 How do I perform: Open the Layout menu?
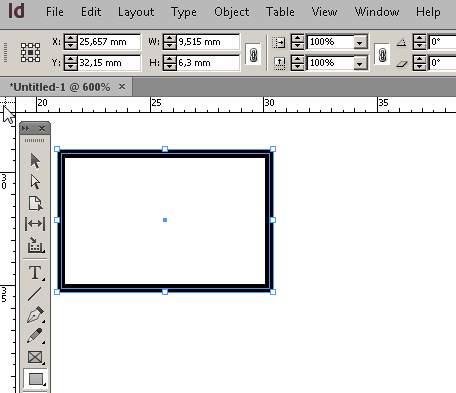136,12
